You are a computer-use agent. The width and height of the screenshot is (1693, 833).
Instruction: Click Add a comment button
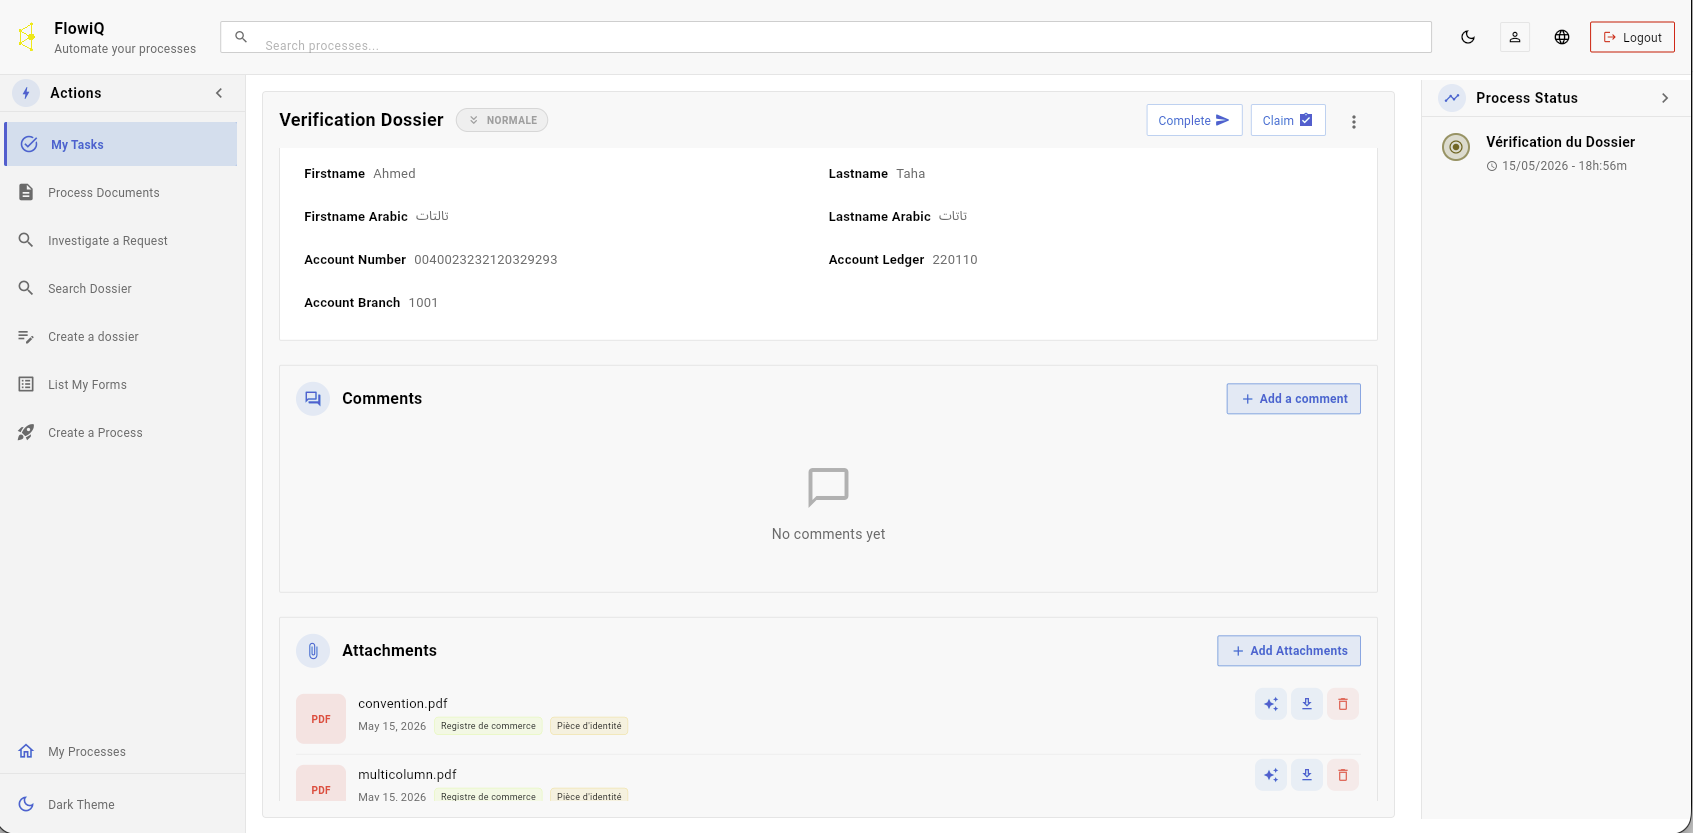1294,398
